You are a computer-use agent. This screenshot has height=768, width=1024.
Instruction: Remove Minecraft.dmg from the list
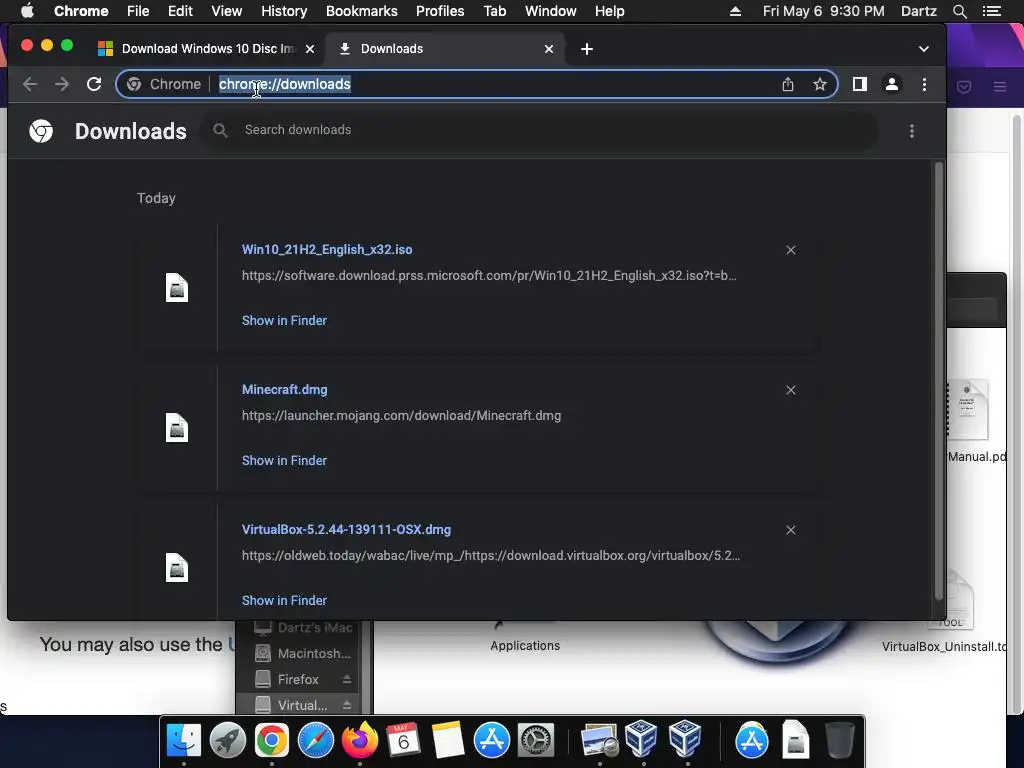coord(791,390)
